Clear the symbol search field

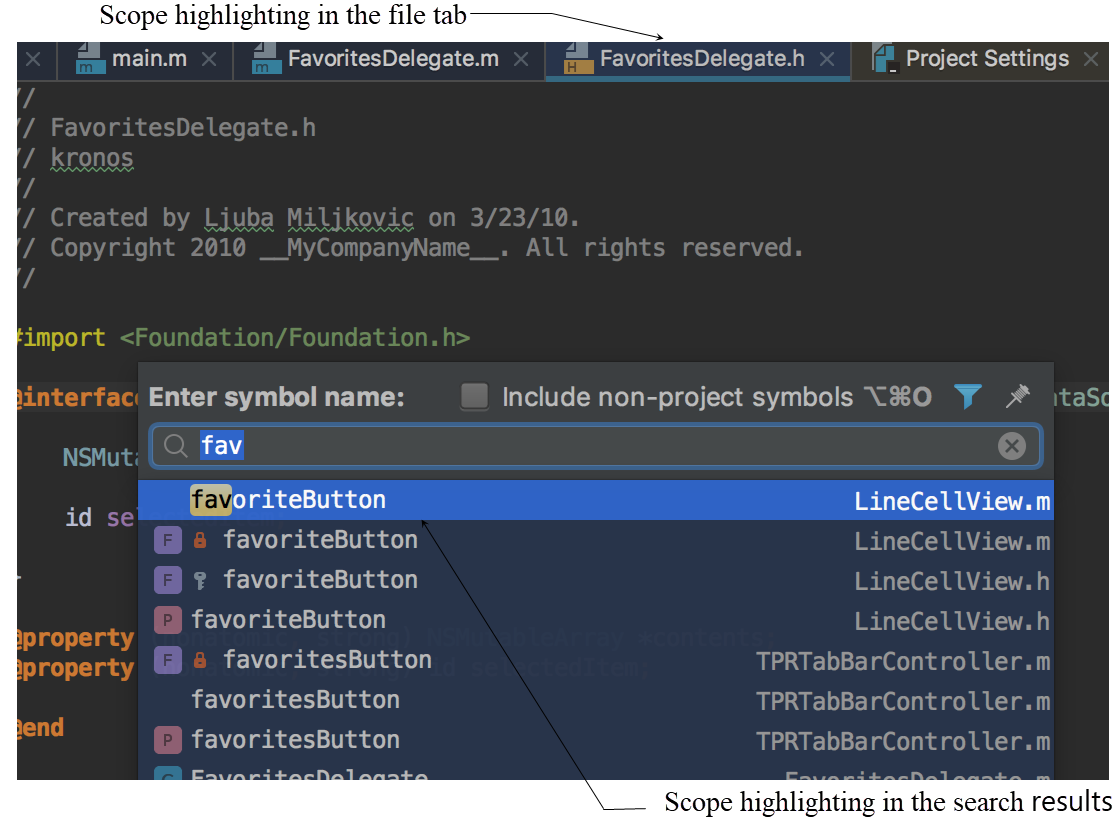1012,446
